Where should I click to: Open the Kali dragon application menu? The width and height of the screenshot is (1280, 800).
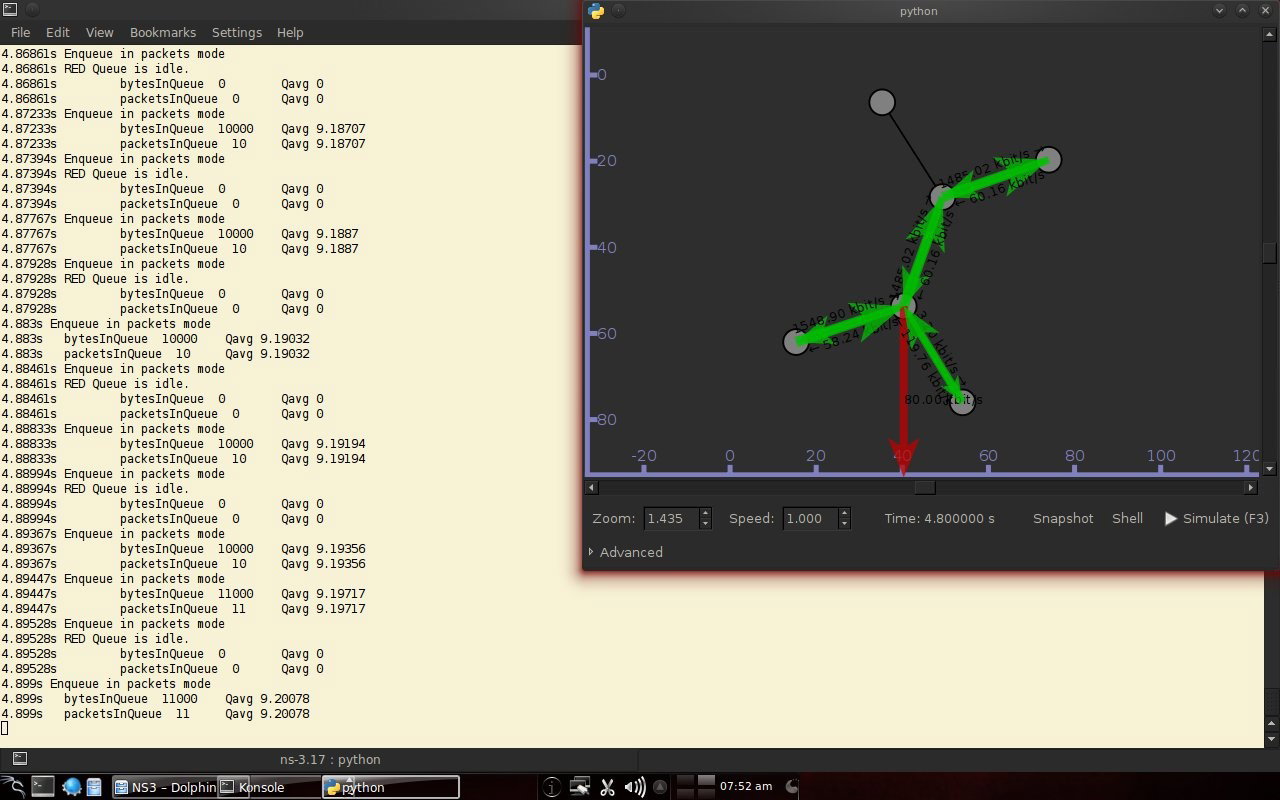coord(12,787)
